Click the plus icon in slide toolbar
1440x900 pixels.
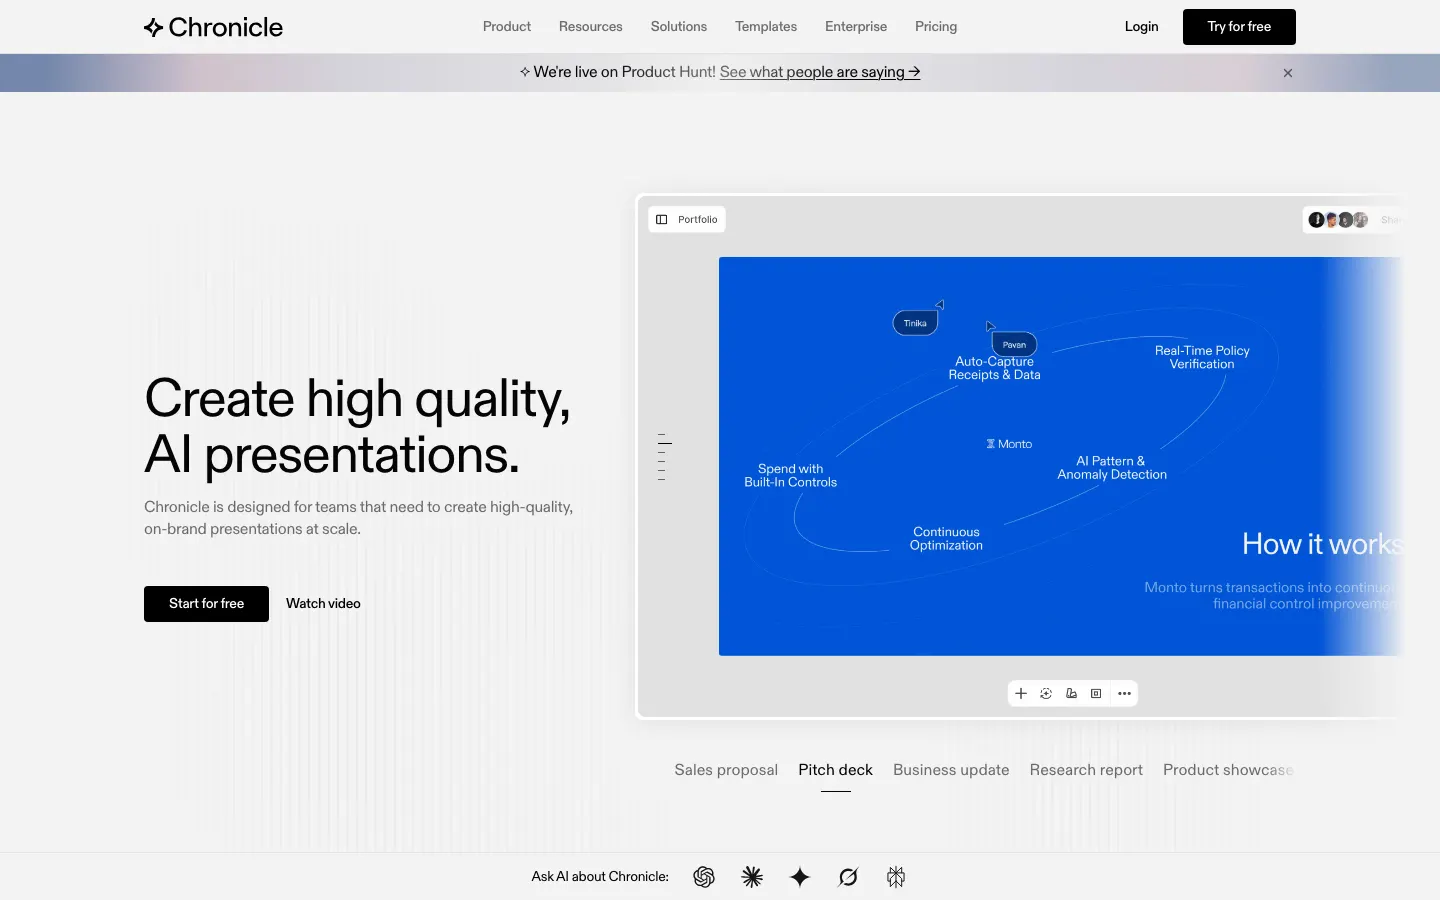pyautogui.click(x=1021, y=694)
